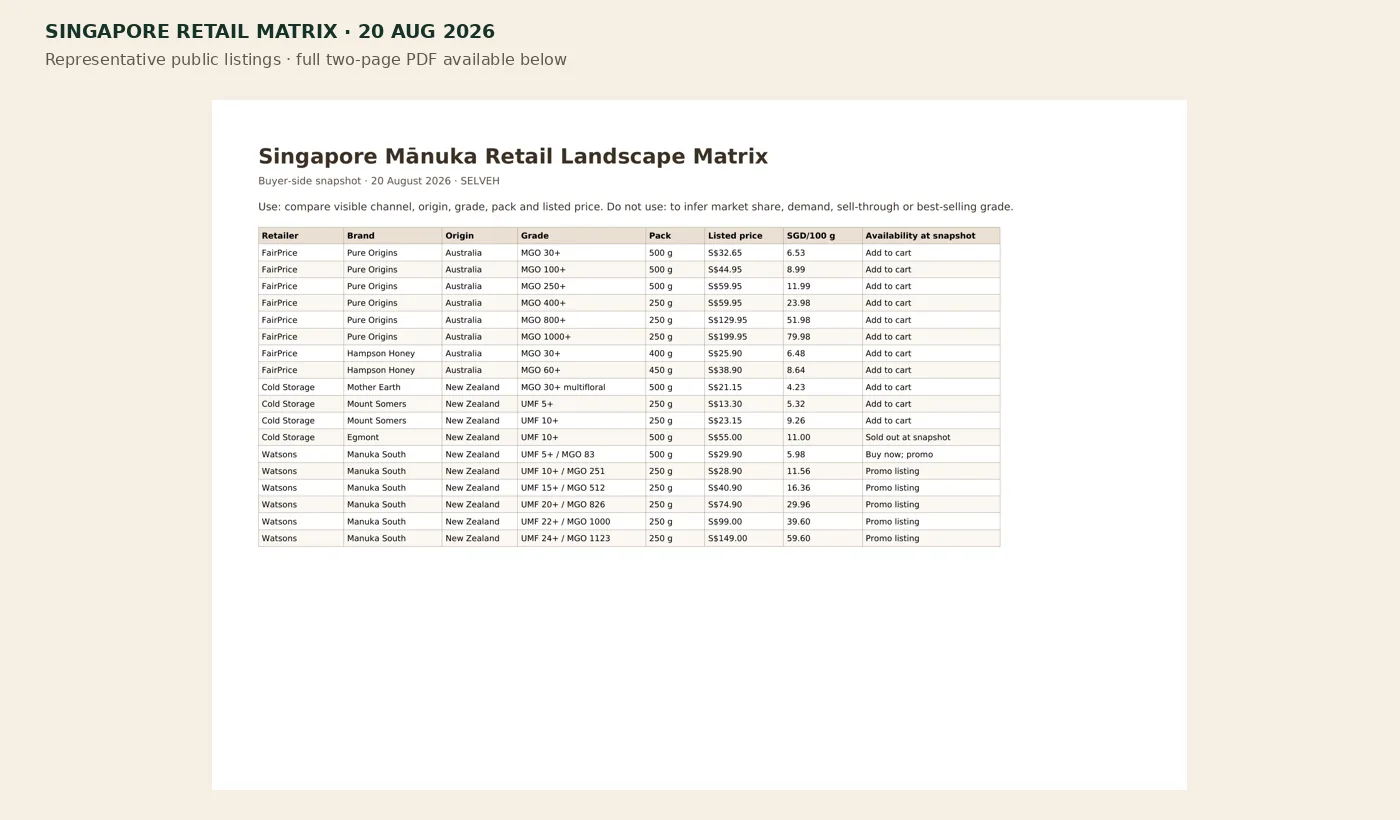Image resolution: width=1400 pixels, height=820 pixels.
Task: Select the 'MGO 60+' grade cell
Action: pyautogui.click(x=581, y=370)
